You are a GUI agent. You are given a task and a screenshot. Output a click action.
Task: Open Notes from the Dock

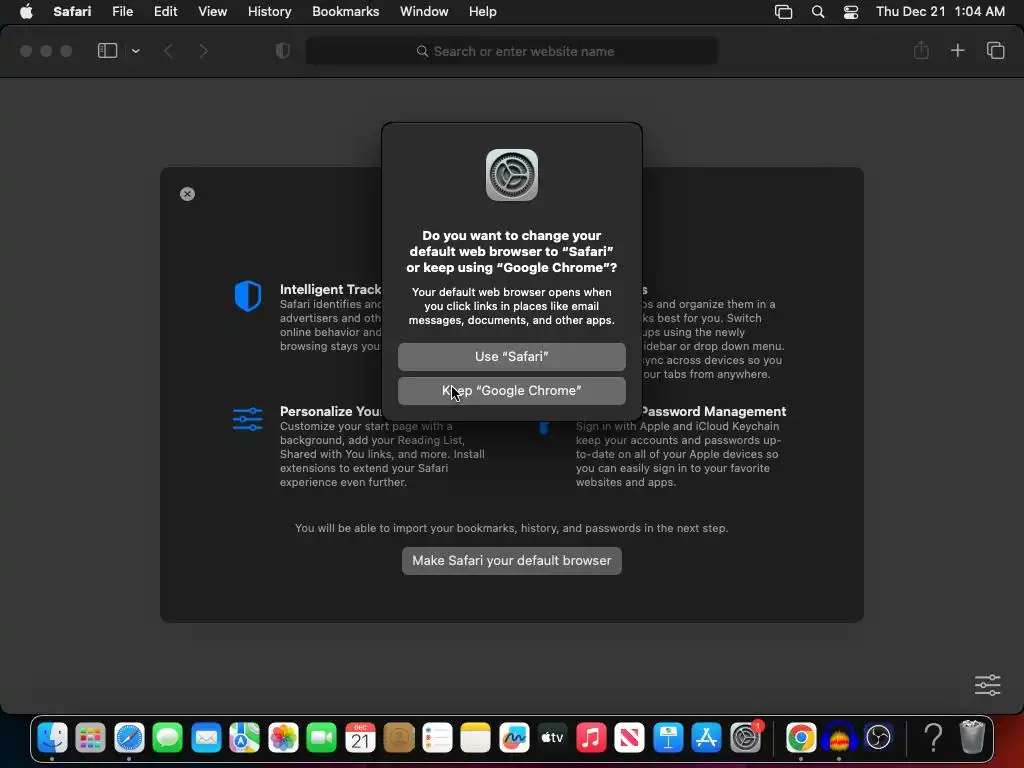coord(475,738)
